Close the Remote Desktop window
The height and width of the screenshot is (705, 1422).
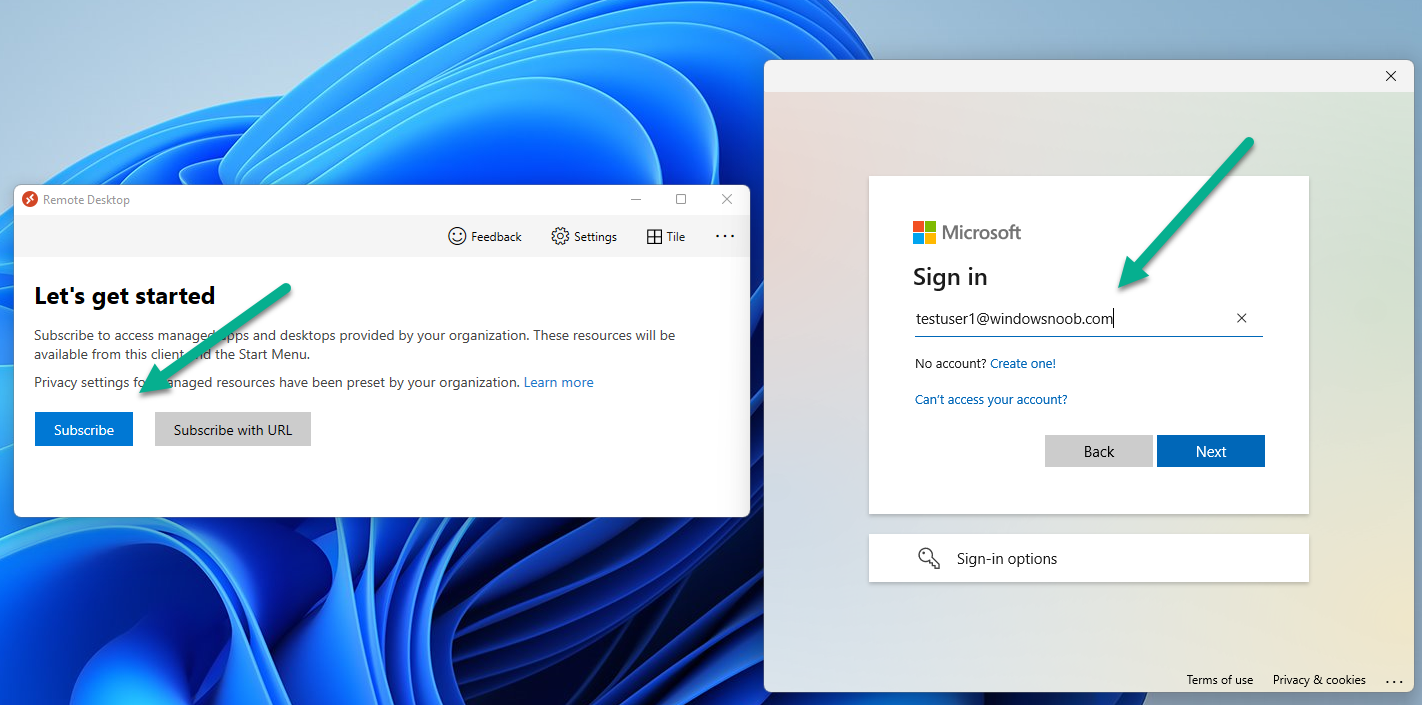coord(727,199)
